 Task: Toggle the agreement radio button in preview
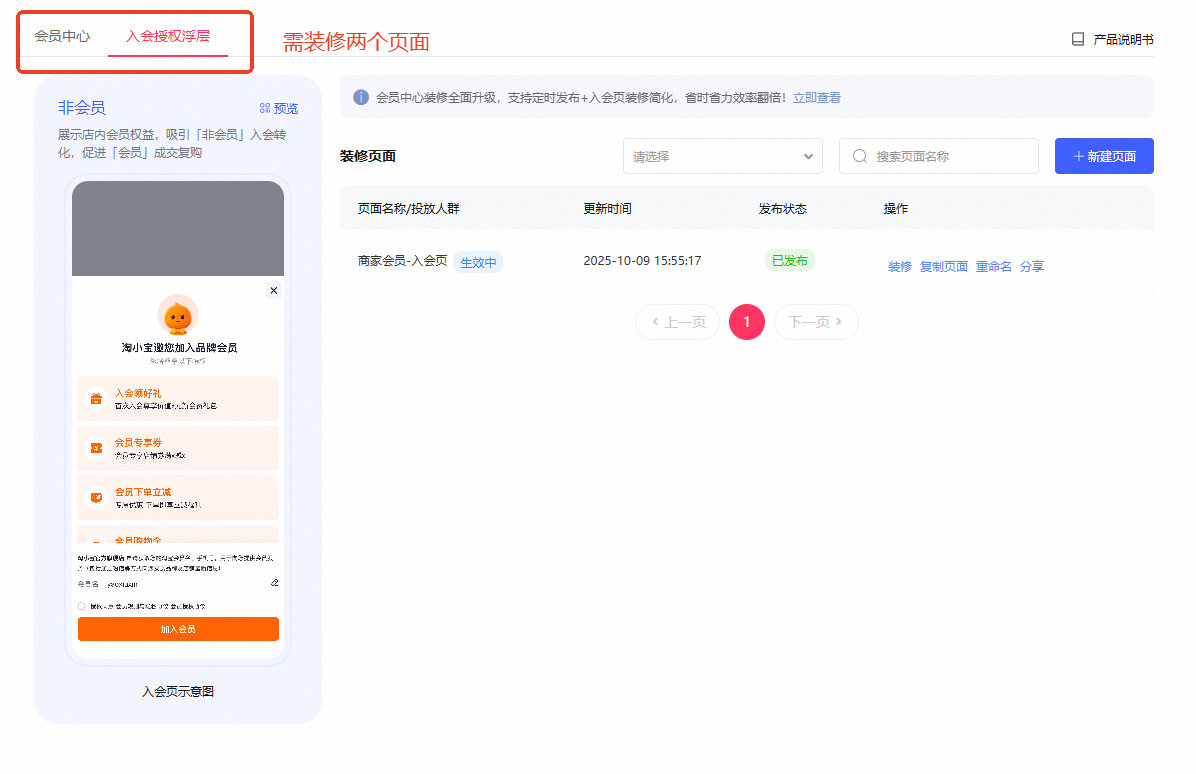pyautogui.click(x=82, y=606)
